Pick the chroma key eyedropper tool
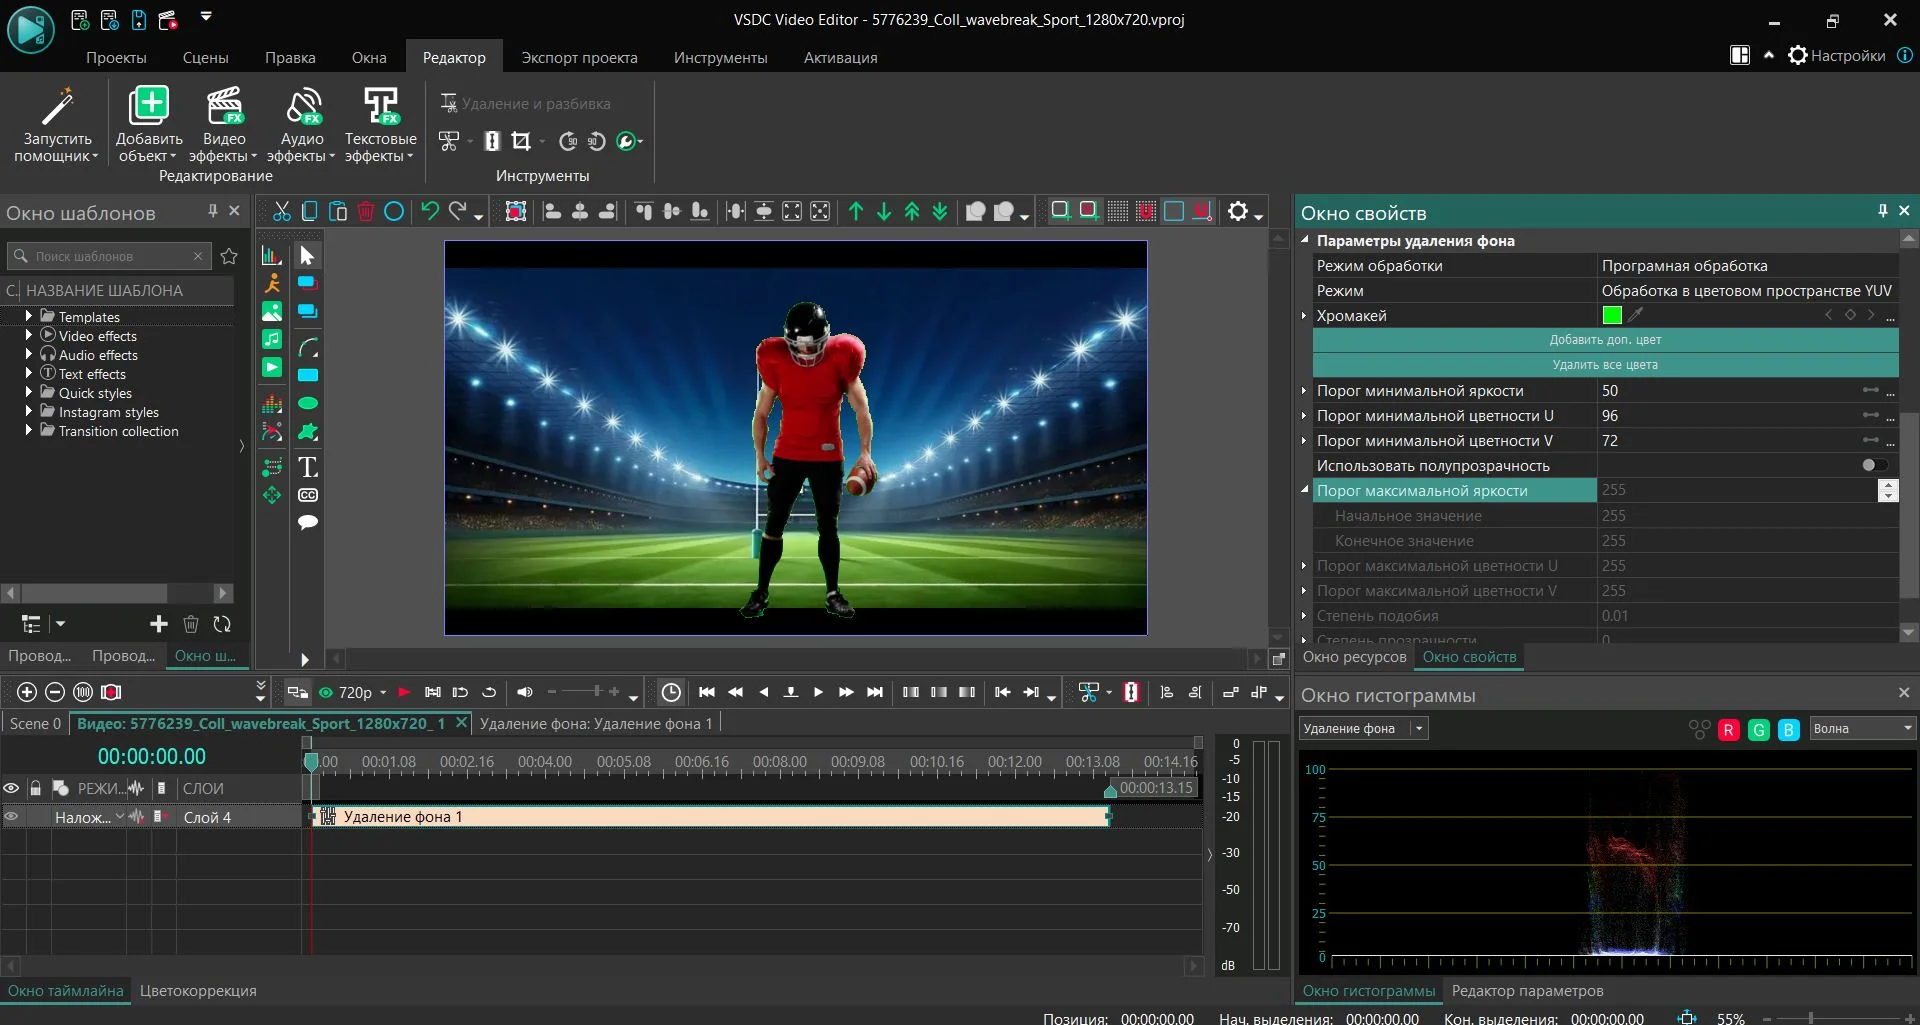The image size is (1920, 1025). click(1636, 315)
